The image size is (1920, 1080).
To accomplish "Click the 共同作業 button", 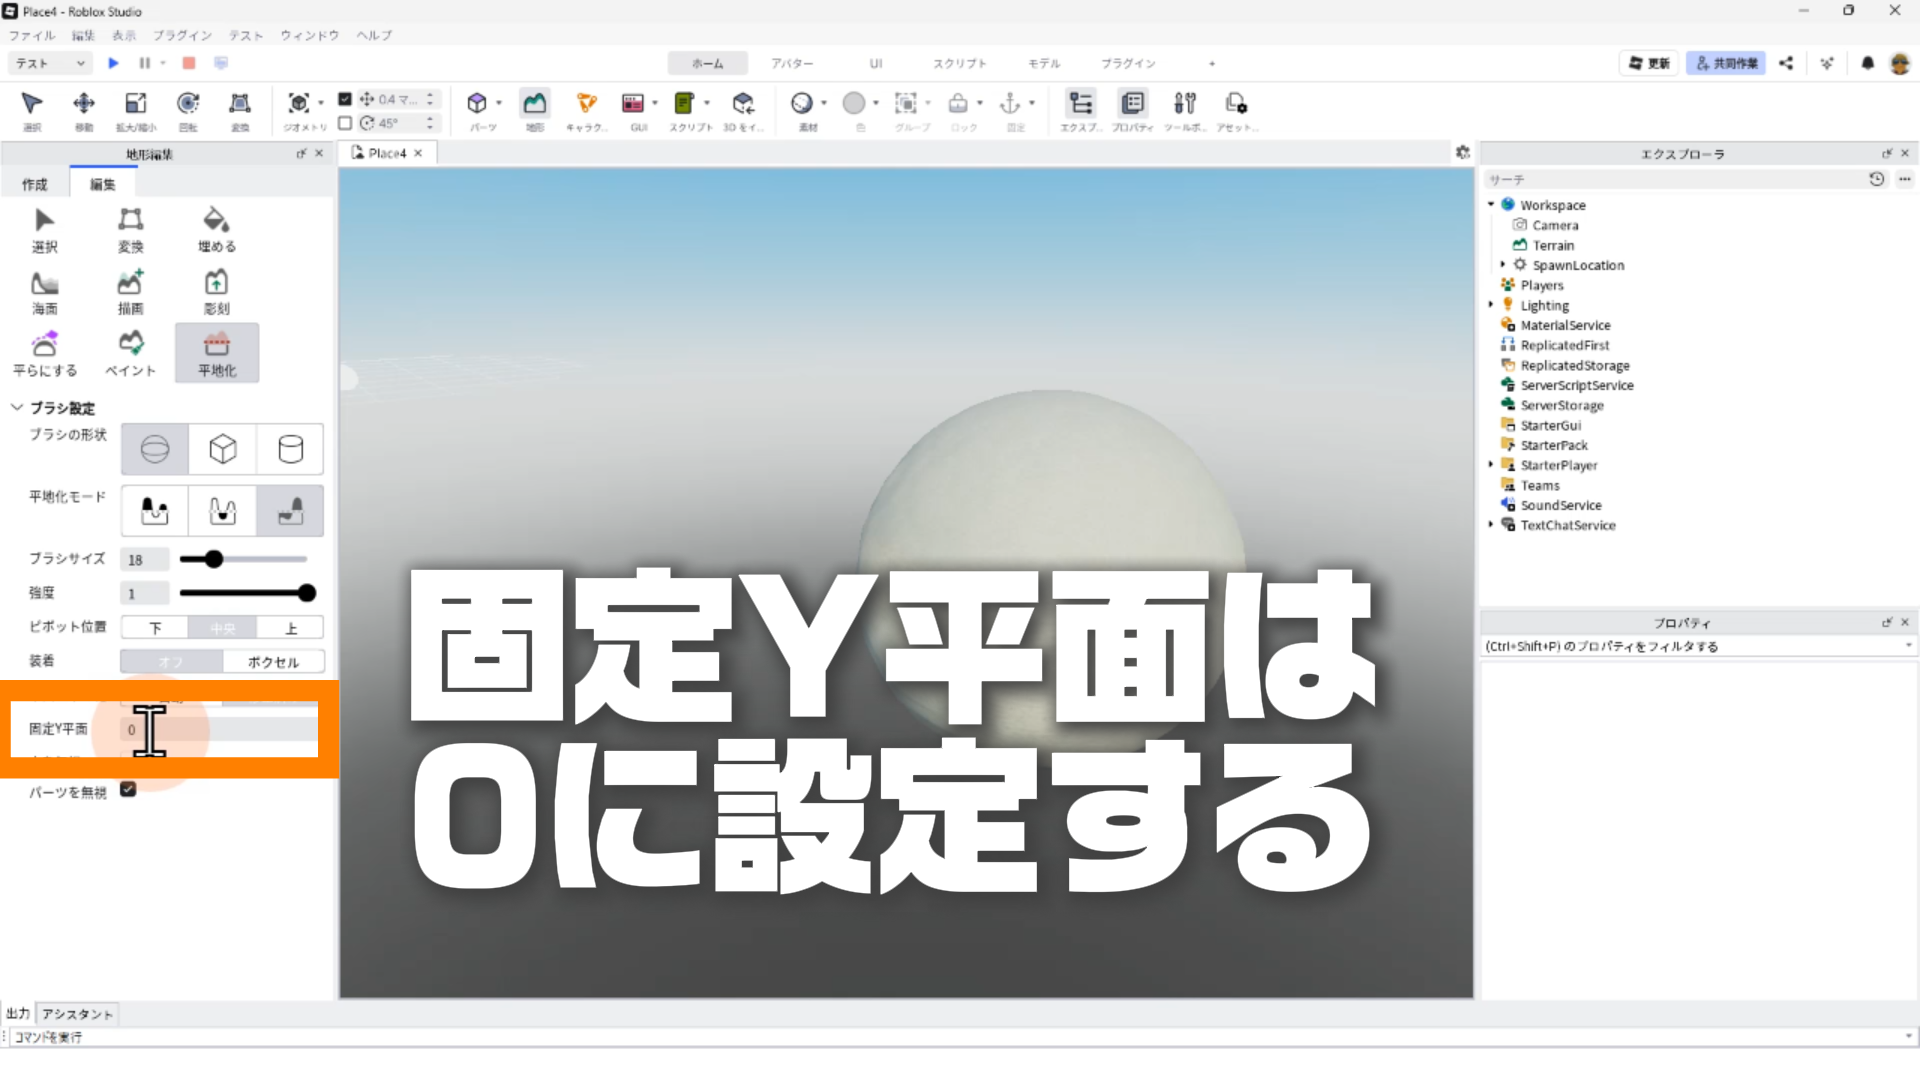I will tap(1726, 63).
